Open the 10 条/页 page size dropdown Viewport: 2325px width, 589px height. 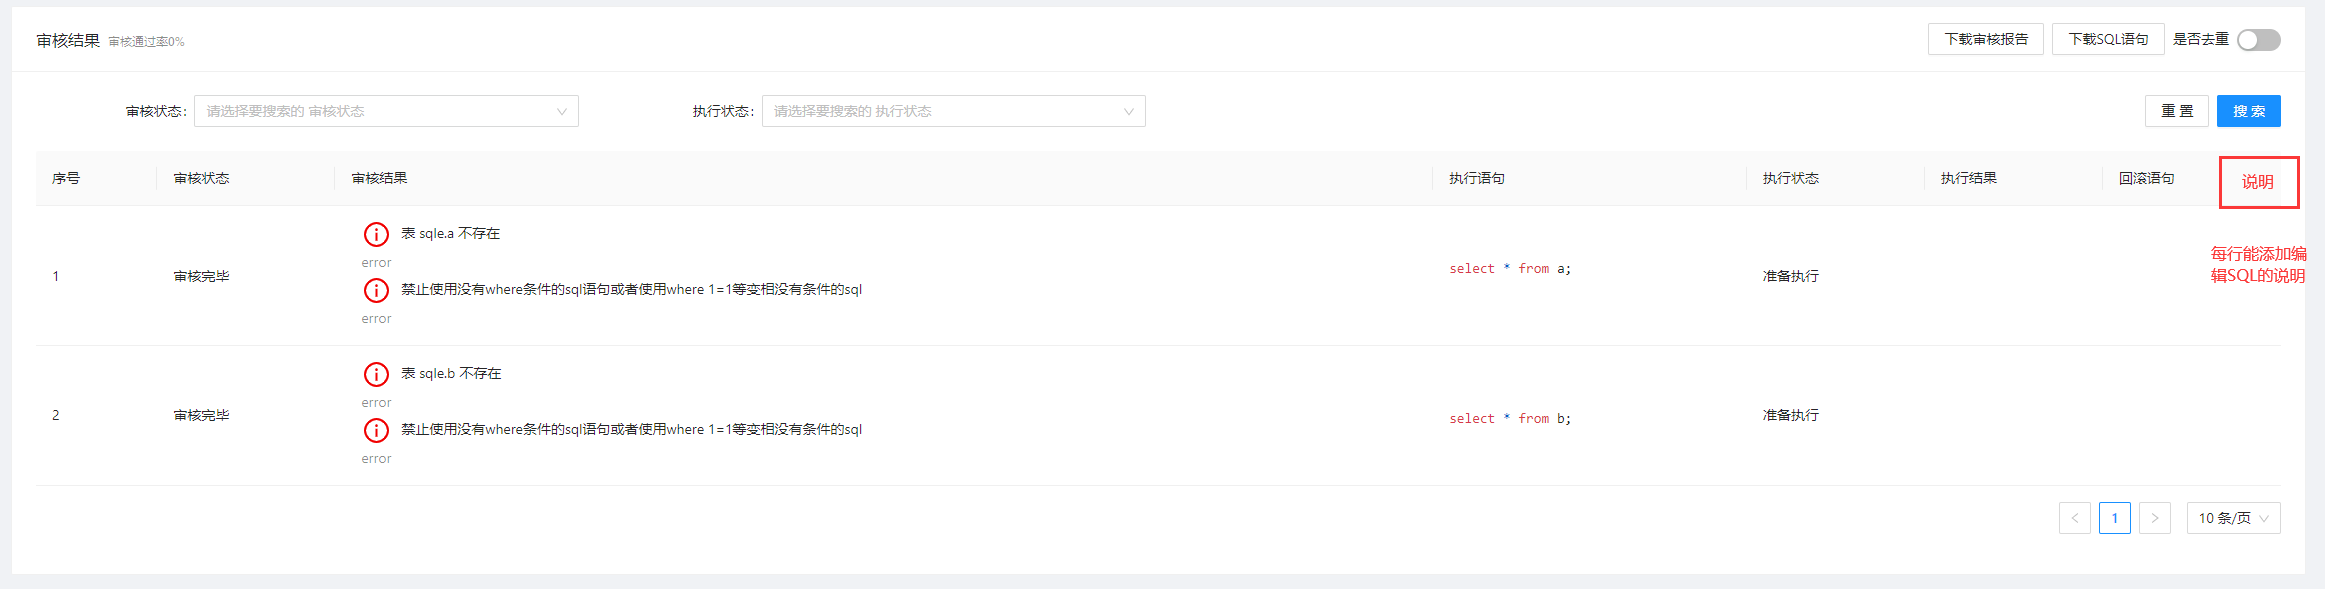(x=2233, y=517)
